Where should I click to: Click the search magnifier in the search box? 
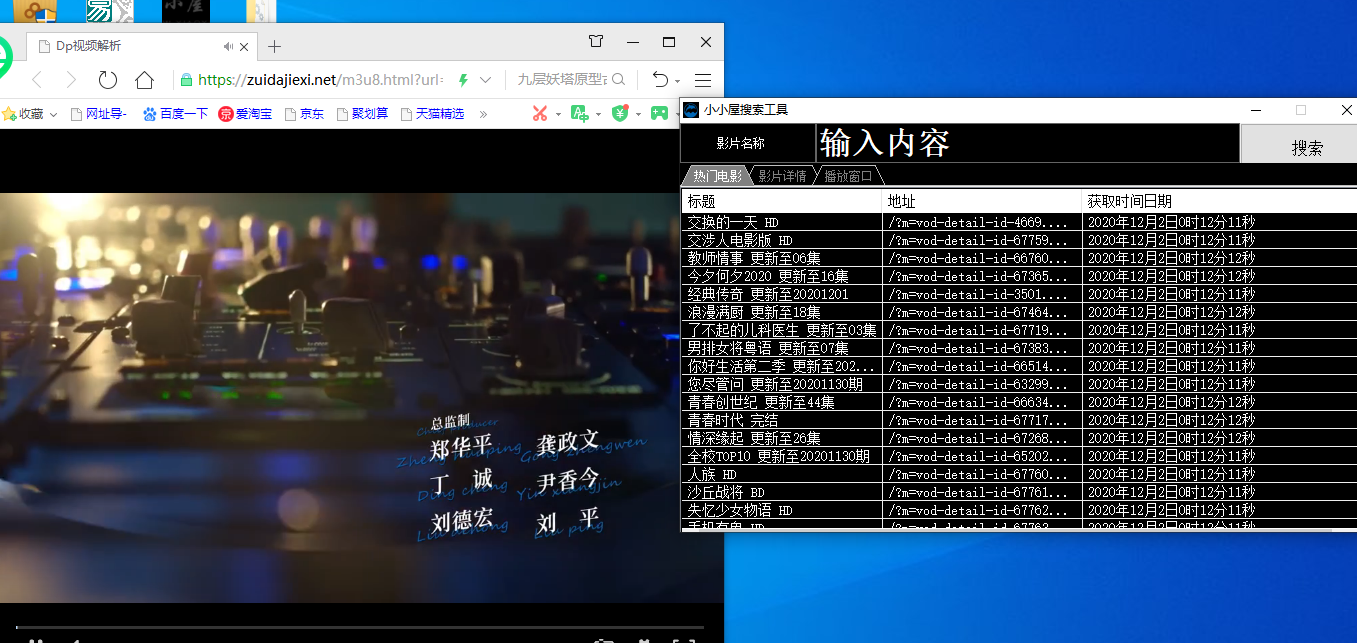617,79
